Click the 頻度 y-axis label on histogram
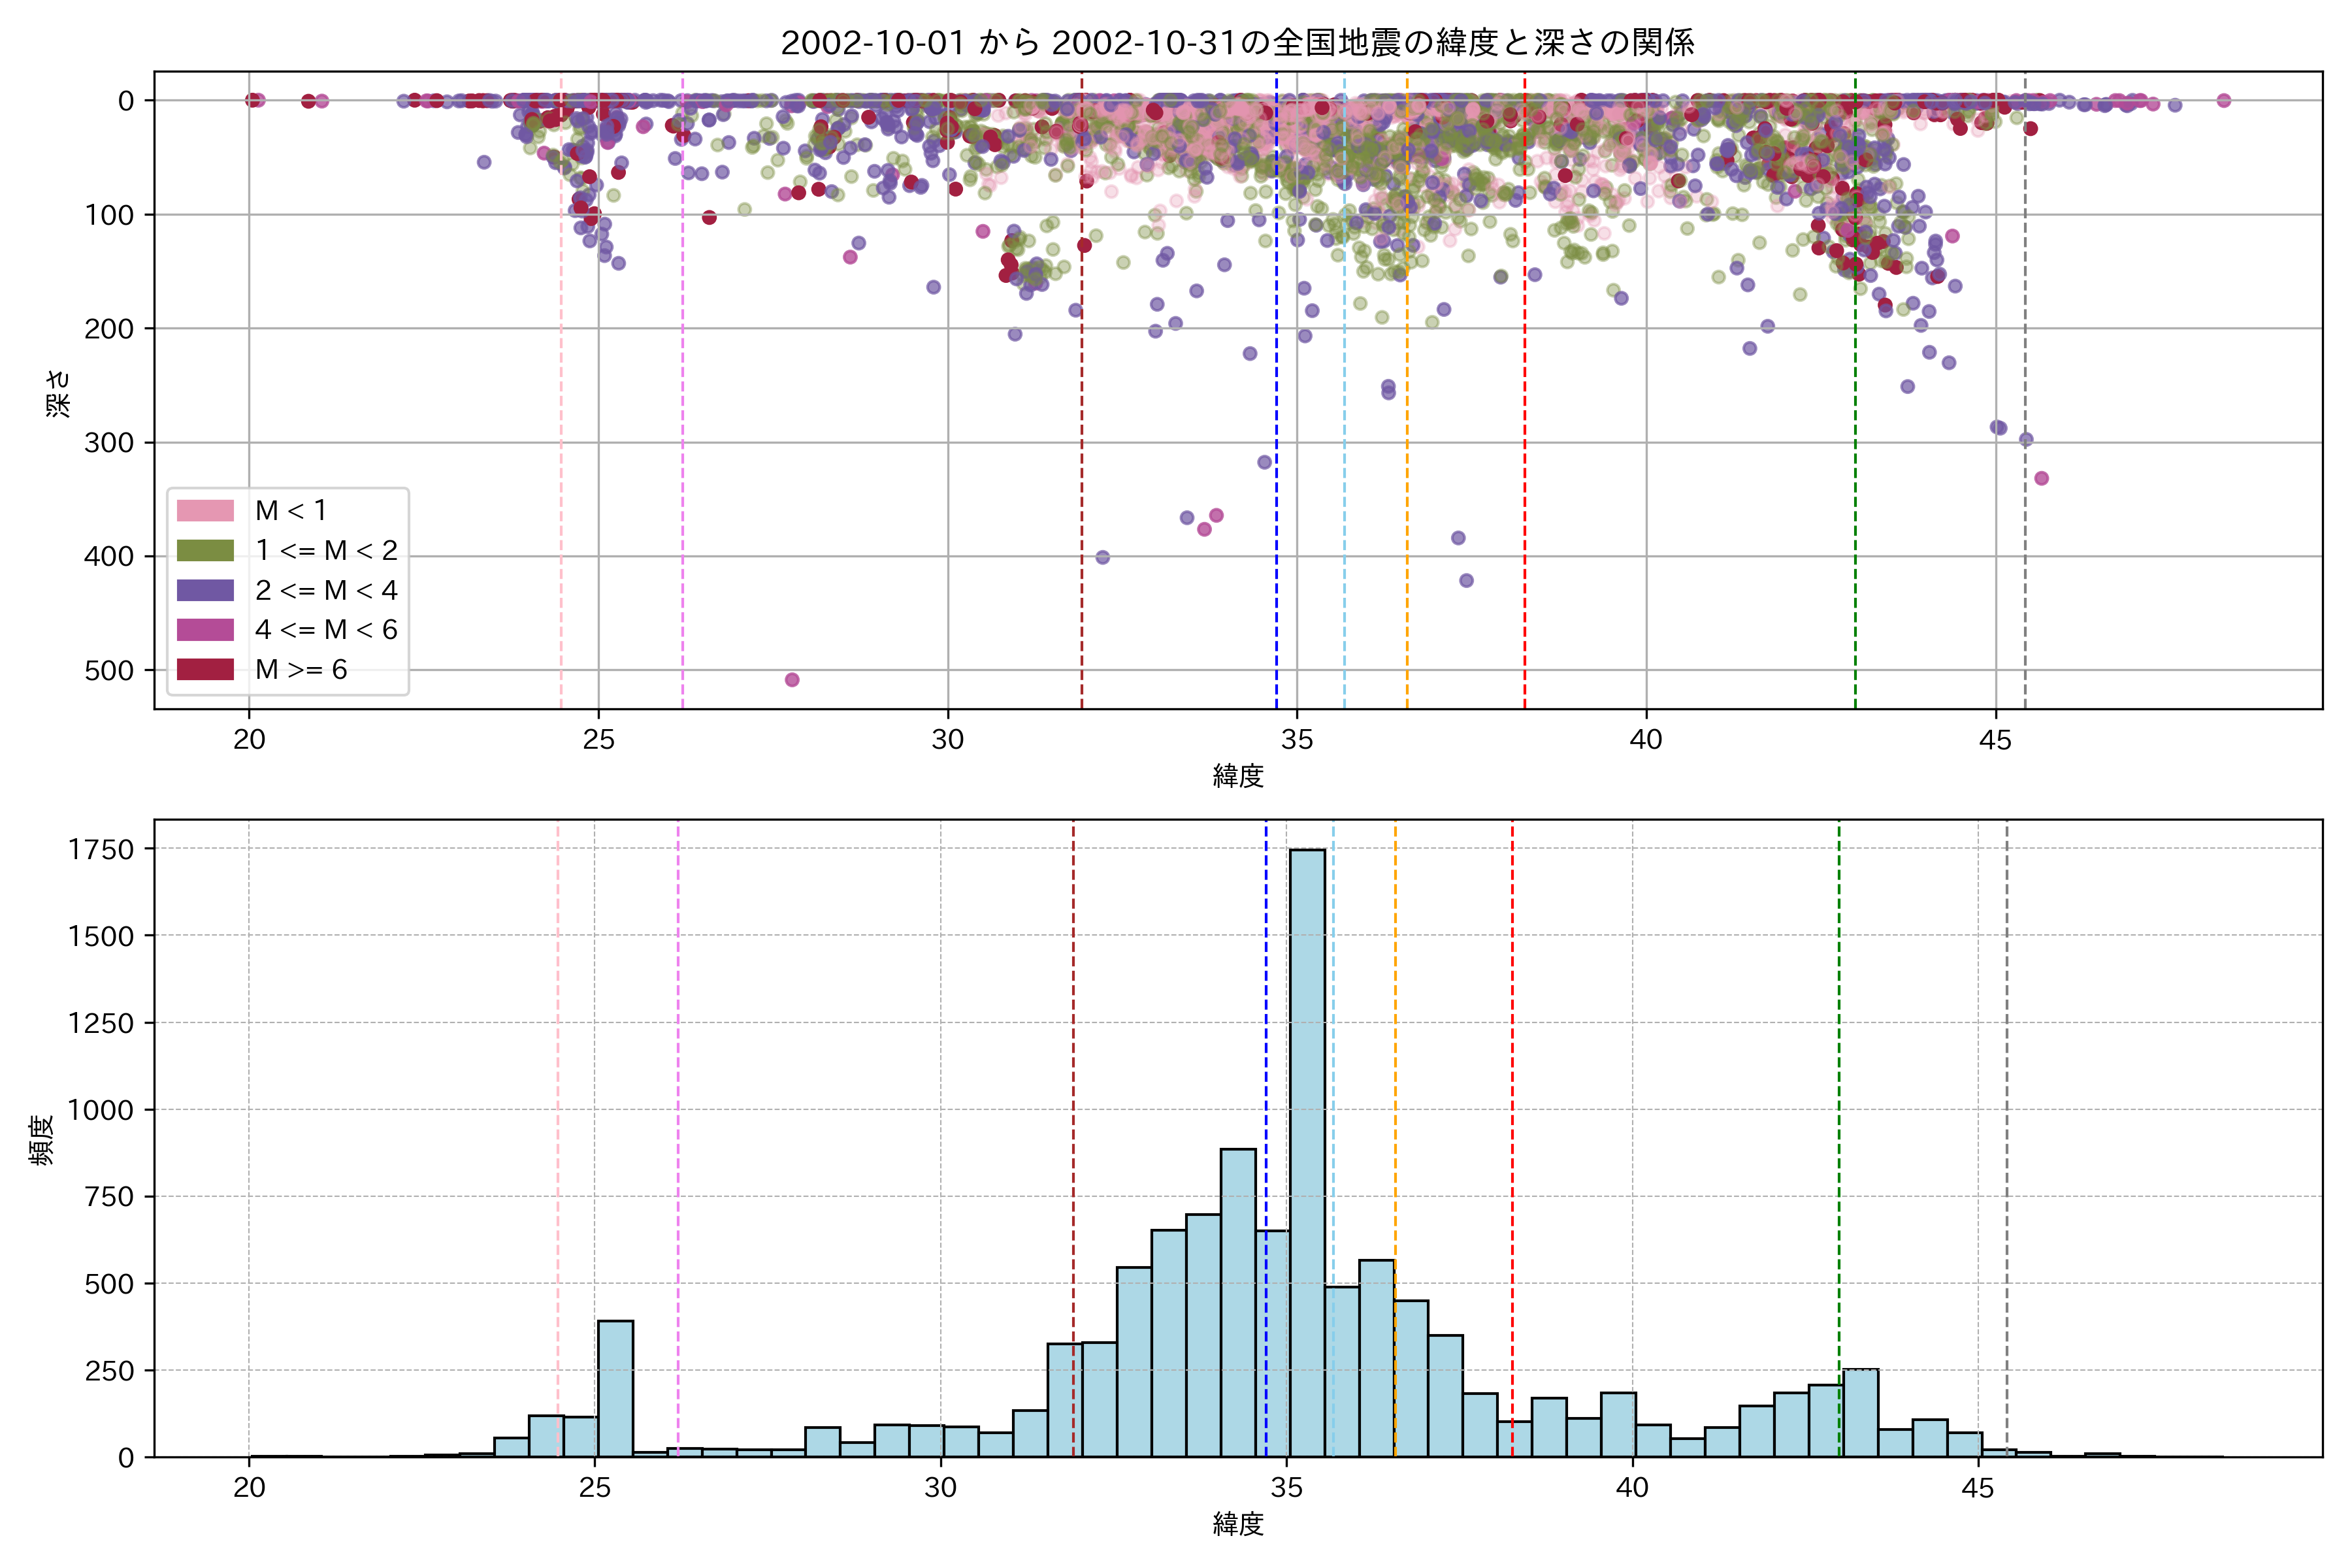2352x1568 pixels. pos(42,1140)
